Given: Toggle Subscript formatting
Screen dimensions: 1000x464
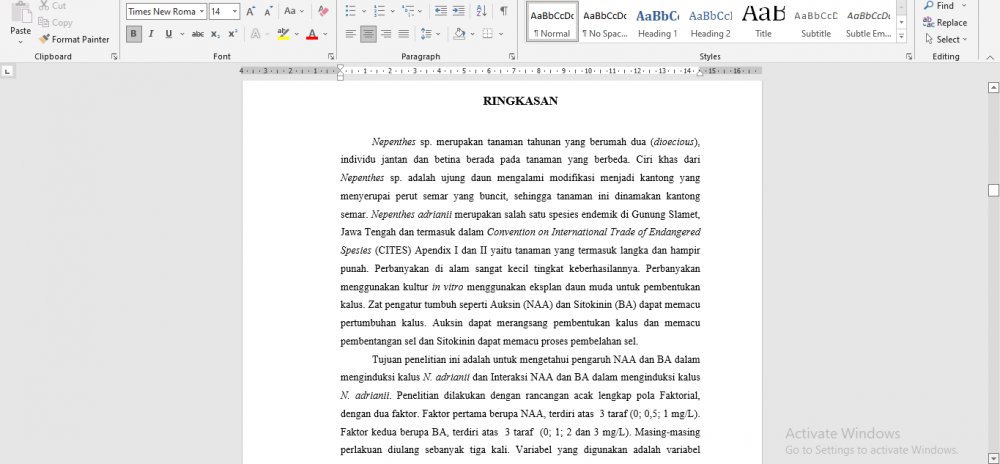Looking at the screenshot, I should coord(215,34).
